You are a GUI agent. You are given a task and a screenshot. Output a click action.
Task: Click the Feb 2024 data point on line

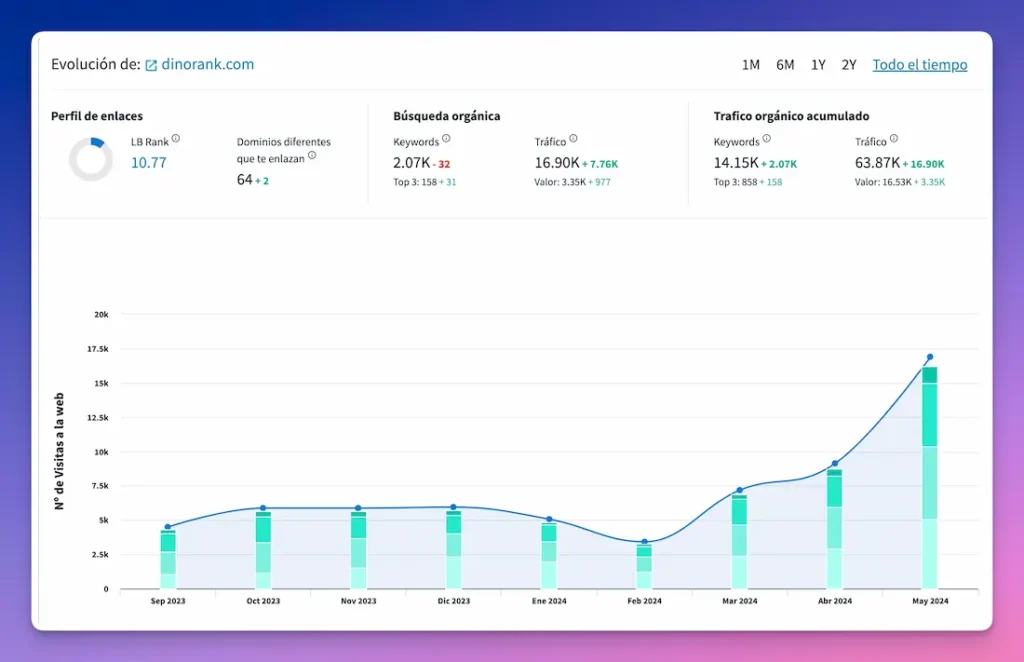click(x=644, y=542)
